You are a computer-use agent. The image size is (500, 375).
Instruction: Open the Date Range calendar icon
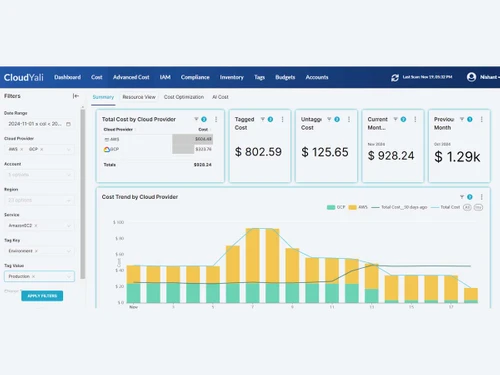68,124
